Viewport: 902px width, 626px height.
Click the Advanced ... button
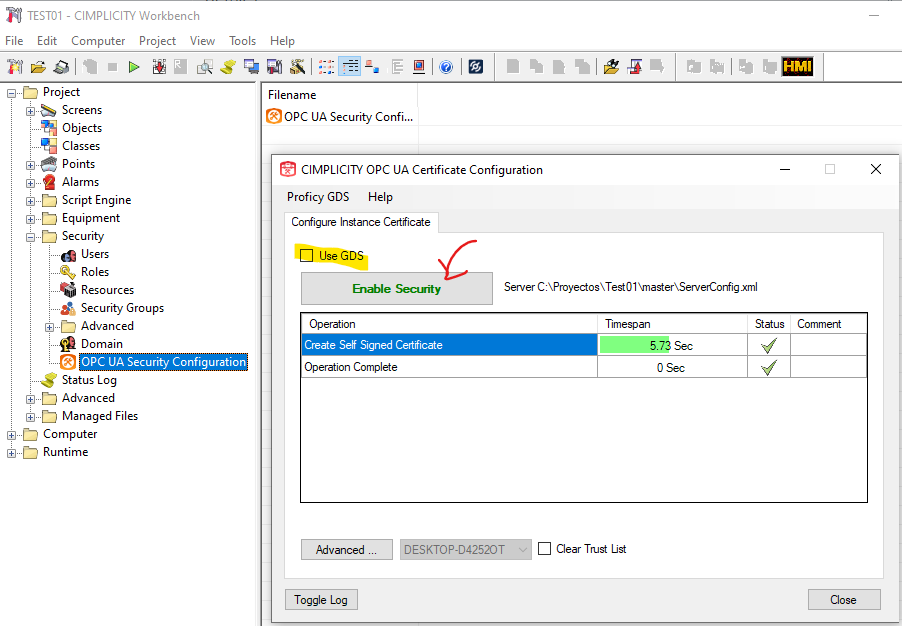[346, 549]
